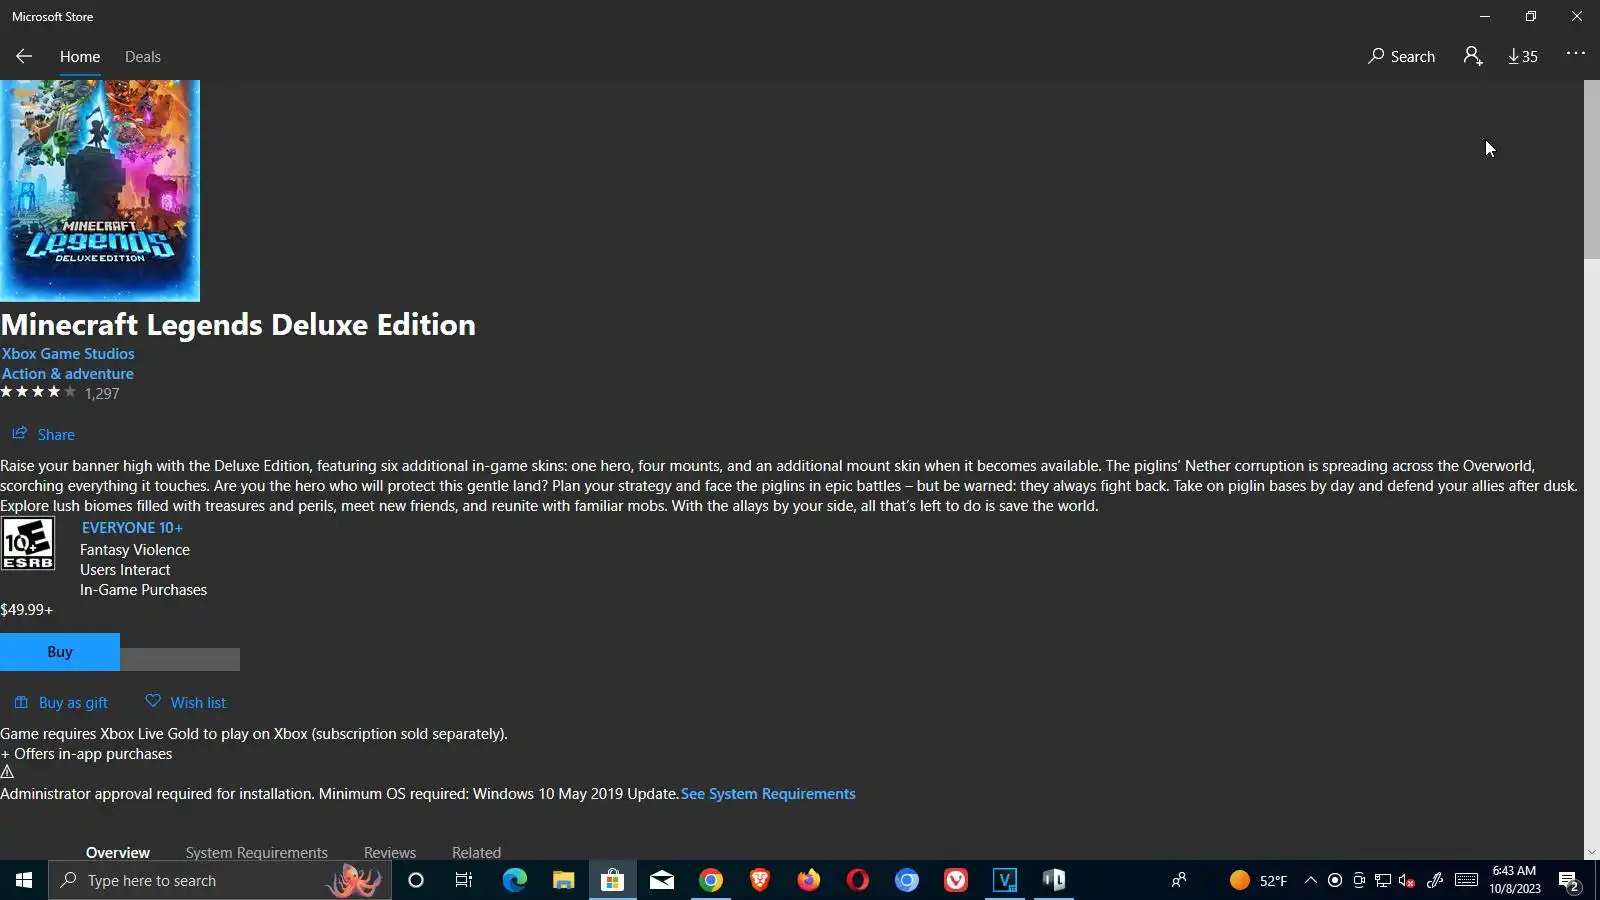The width and height of the screenshot is (1600, 900).
Task: Open the blue V app on taskbar
Action: point(1004,880)
